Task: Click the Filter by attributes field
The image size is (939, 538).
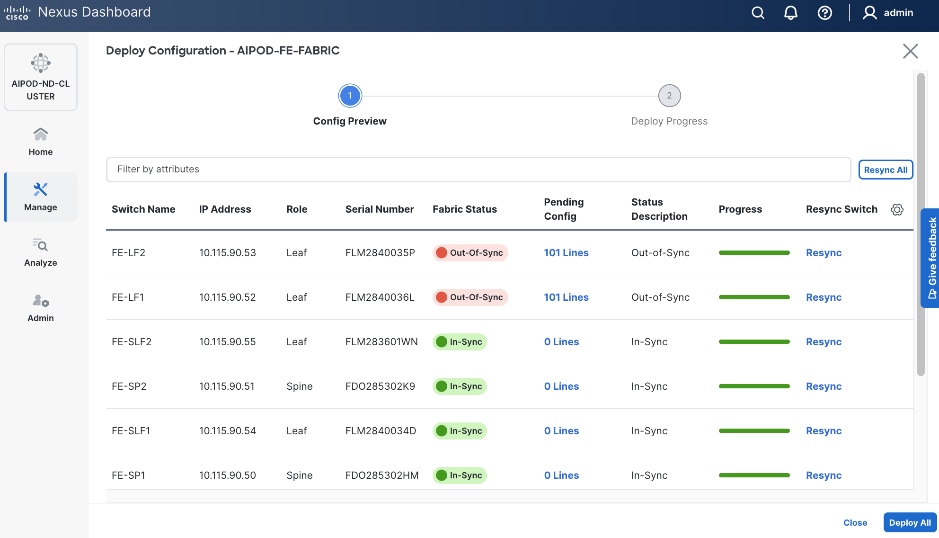Action: (x=480, y=170)
